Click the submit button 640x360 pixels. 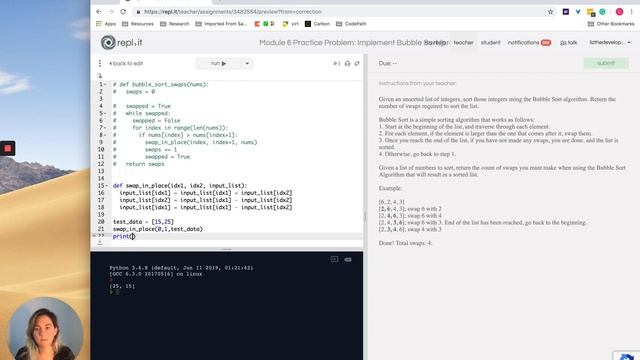click(x=606, y=63)
